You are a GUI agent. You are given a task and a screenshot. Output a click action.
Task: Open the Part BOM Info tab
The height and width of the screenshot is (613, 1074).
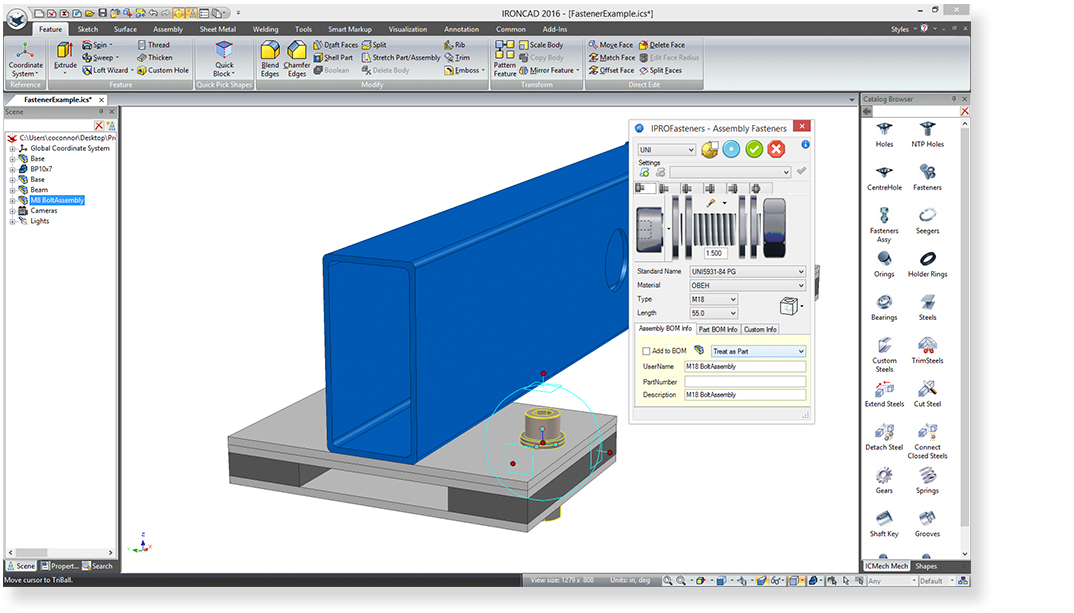(717, 329)
